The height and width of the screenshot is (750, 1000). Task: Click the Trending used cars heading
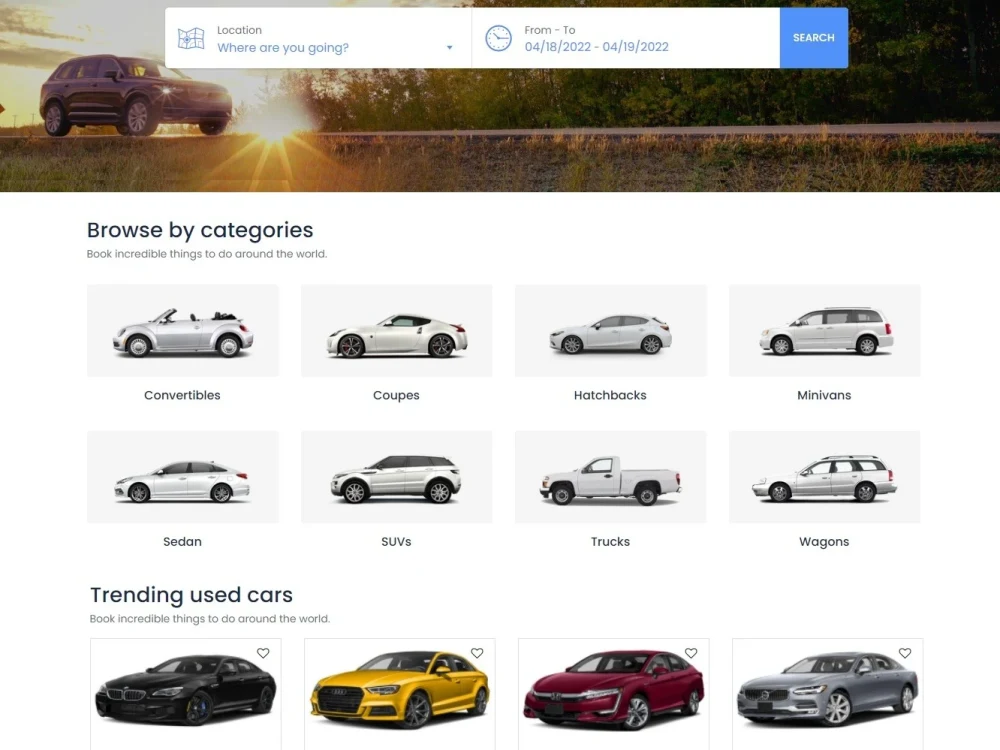[191, 594]
